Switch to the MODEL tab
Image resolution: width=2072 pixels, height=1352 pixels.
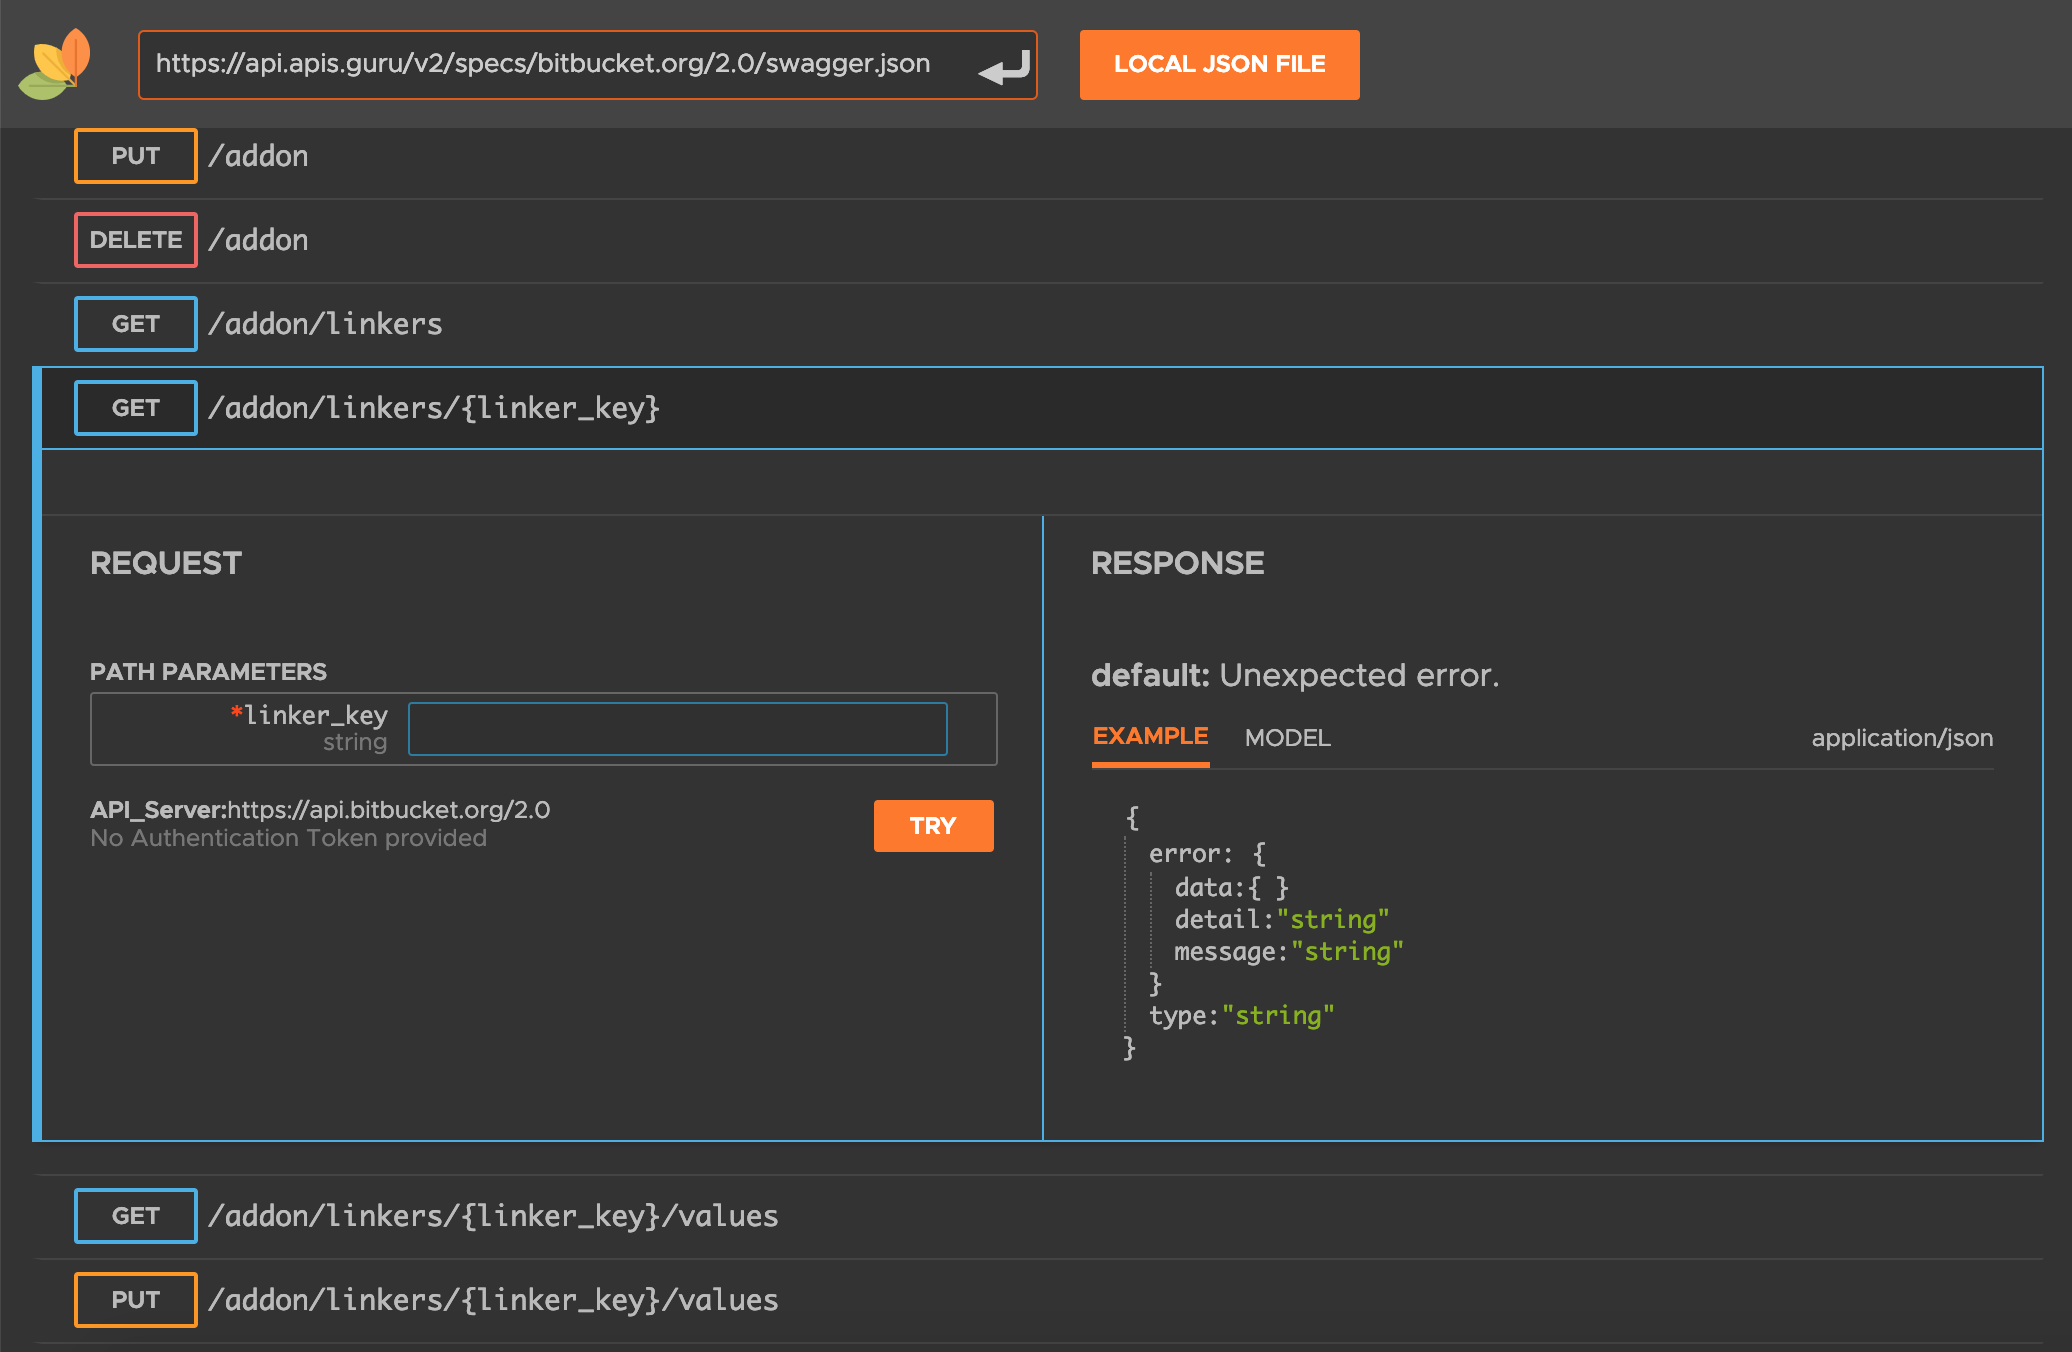pyautogui.click(x=1287, y=738)
